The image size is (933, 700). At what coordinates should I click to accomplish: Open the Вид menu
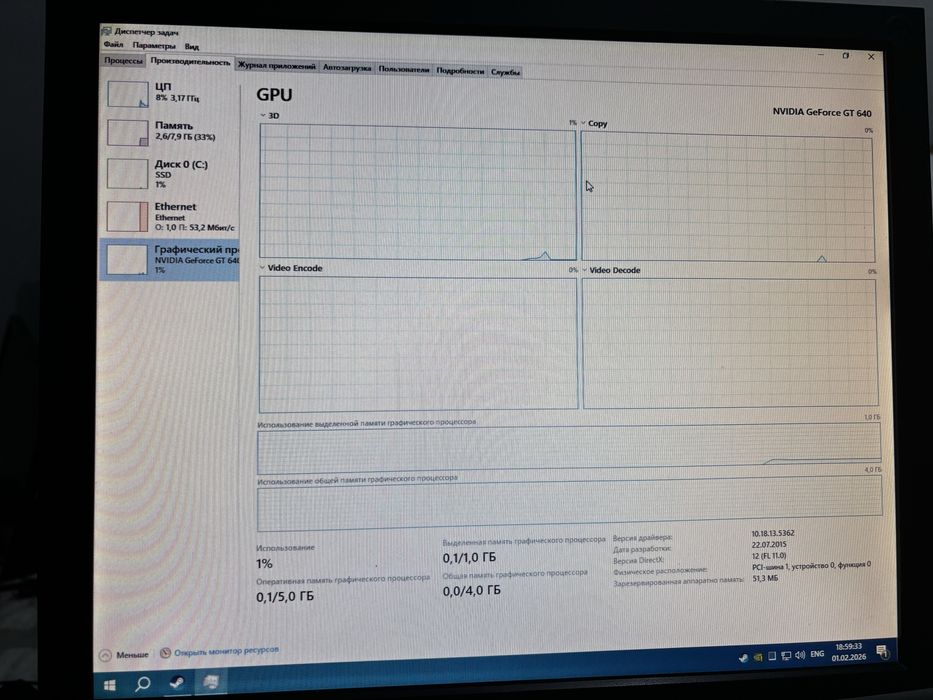192,46
